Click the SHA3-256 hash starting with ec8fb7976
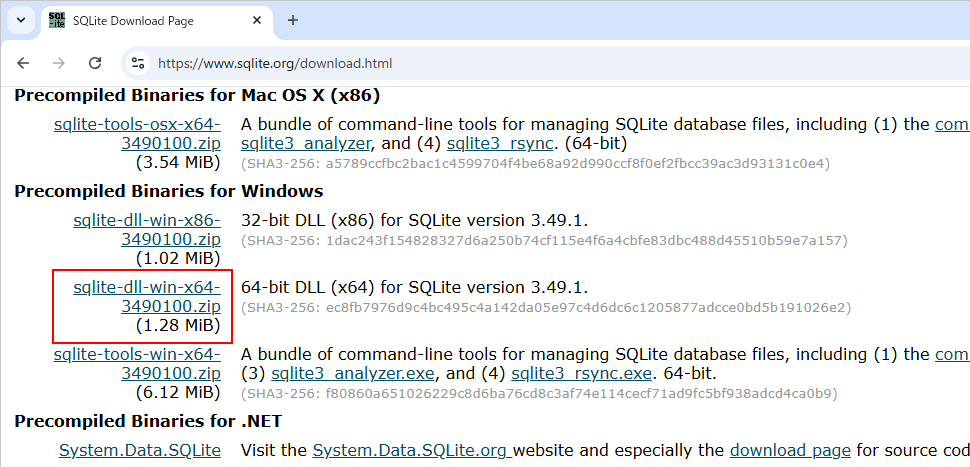This screenshot has width=970, height=467. click(546, 307)
